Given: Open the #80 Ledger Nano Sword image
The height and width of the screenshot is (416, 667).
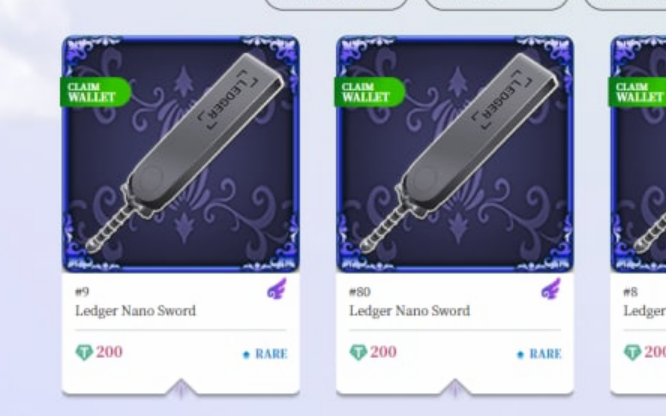Looking at the screenshot, I should point(455,154).
